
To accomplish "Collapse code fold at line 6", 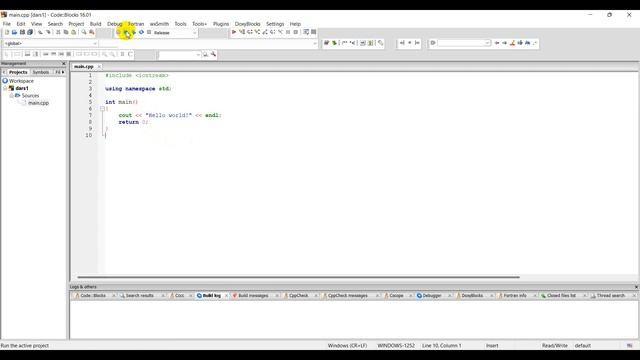I will 102,109.
